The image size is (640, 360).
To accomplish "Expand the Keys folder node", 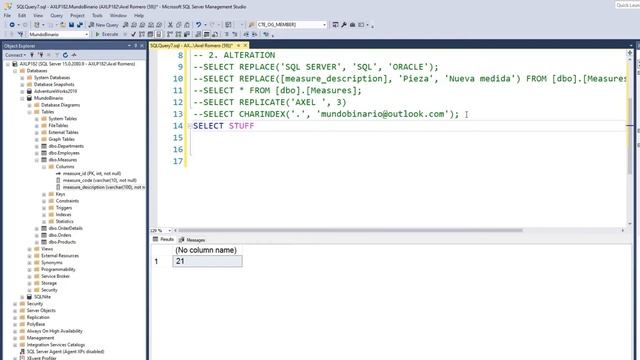I will [x=44, y=194].
